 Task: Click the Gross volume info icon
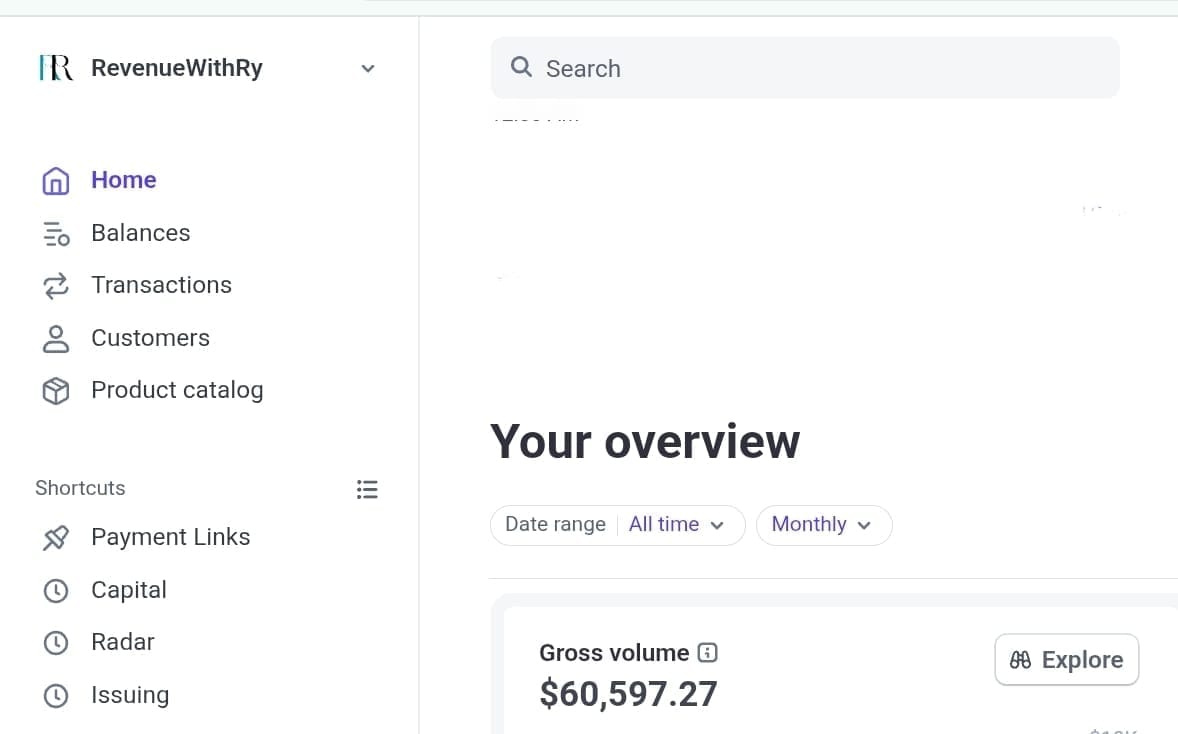click(707, 653)
